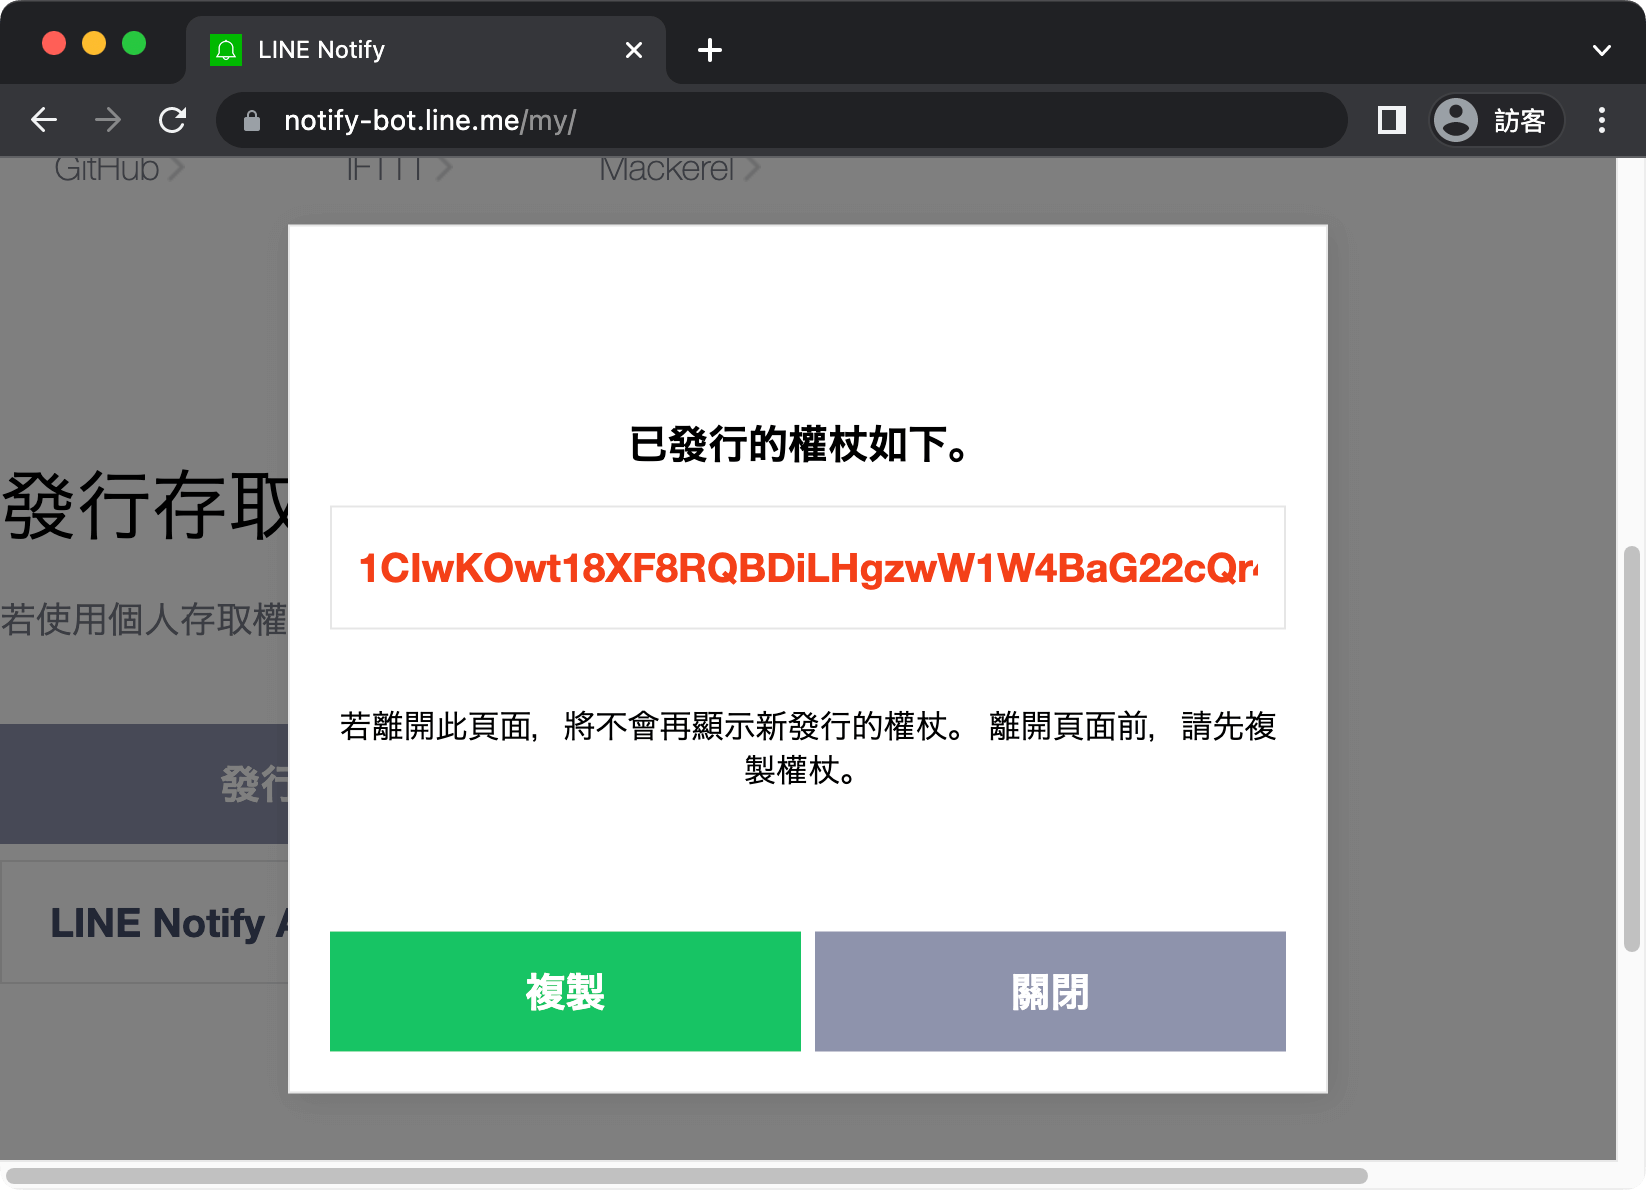Open Chrome's three-dot menu
1646x1190 pixels.
tap(1601, 120)
